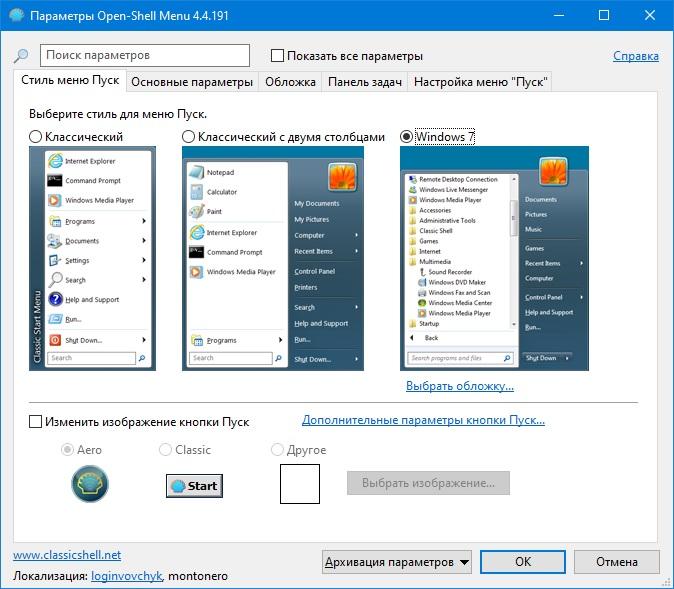Click the Aero shell start button image
Viewport: 674px width, 589px height.
[x=90, y=484]
